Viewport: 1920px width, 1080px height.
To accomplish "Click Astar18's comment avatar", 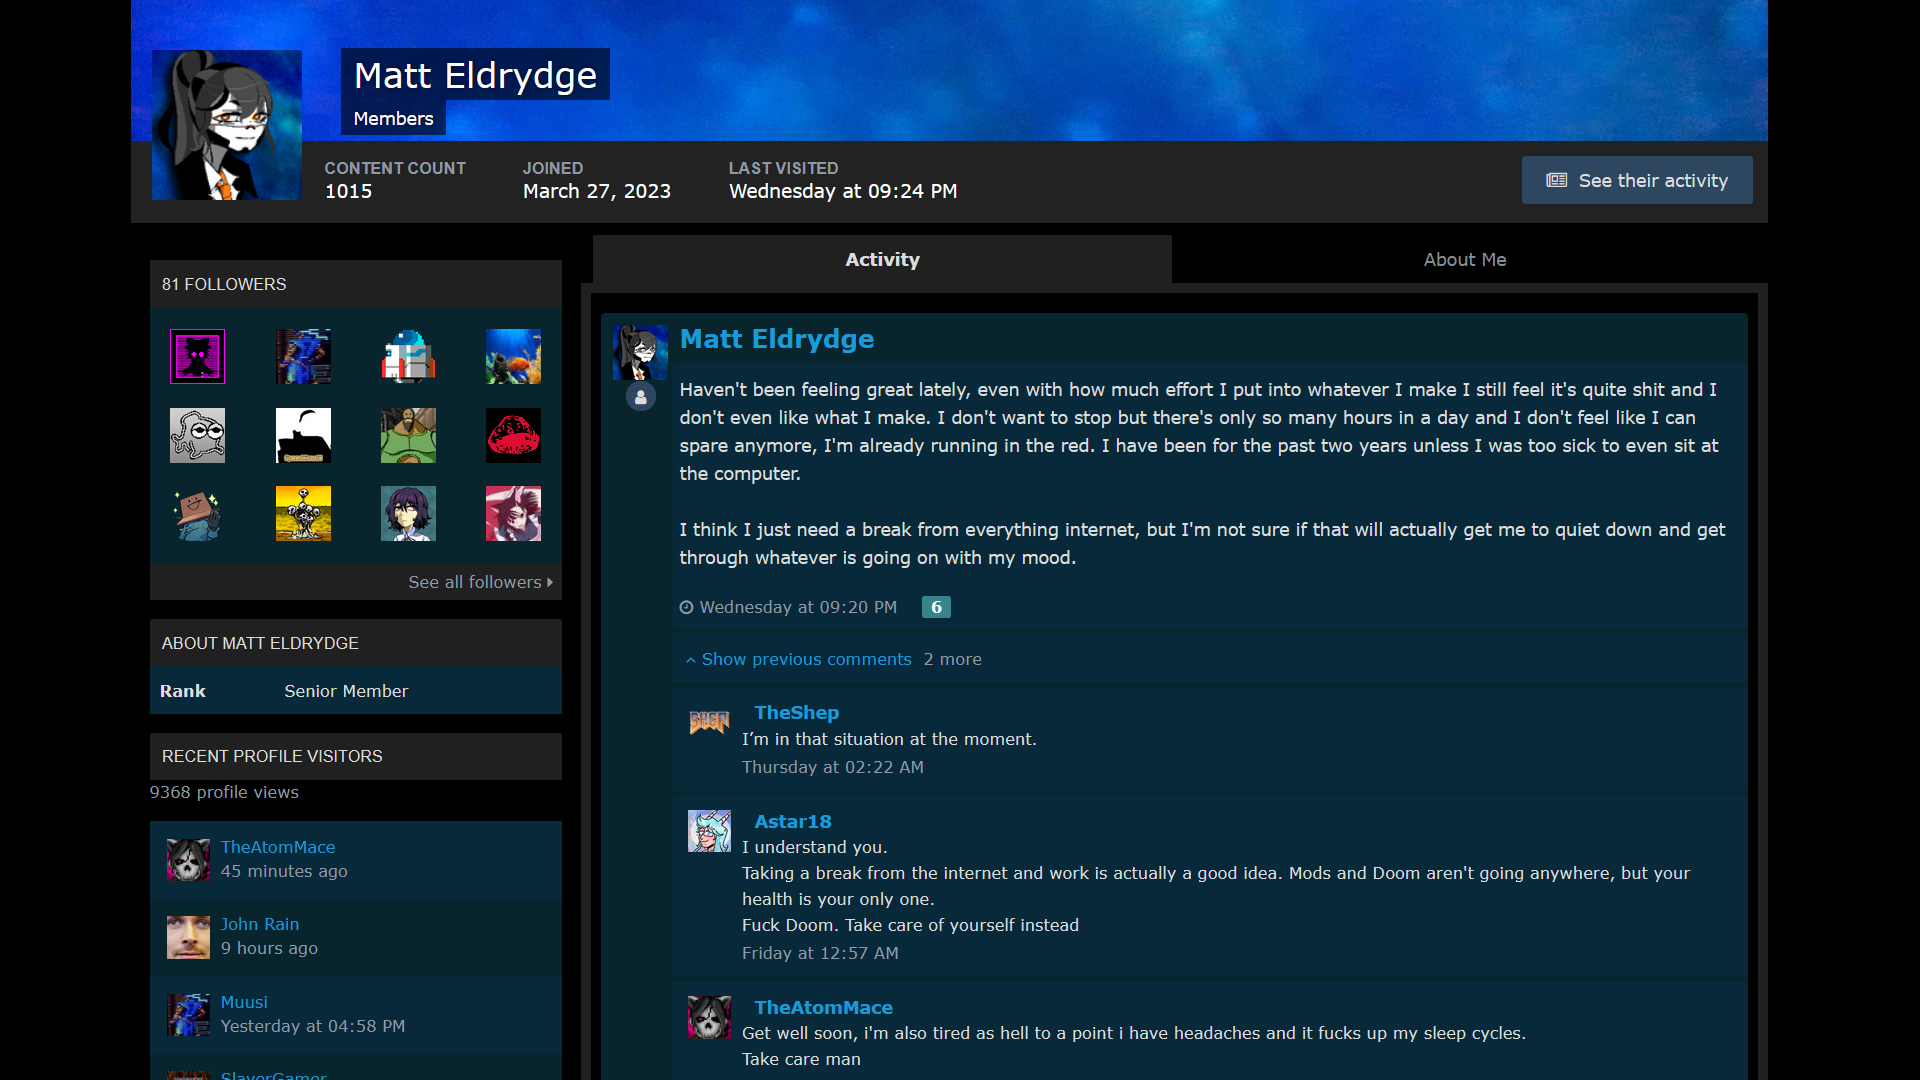I will [x=709, y=831].
